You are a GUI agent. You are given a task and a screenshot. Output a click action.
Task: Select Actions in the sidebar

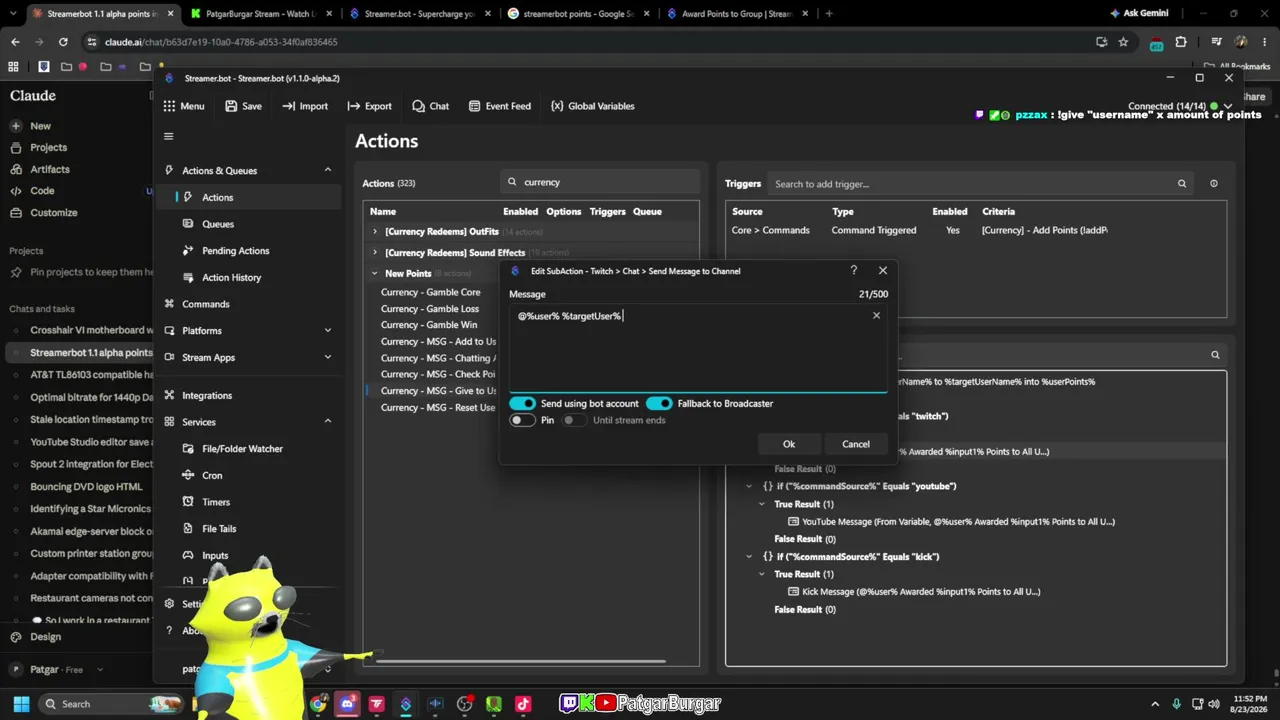250,197
